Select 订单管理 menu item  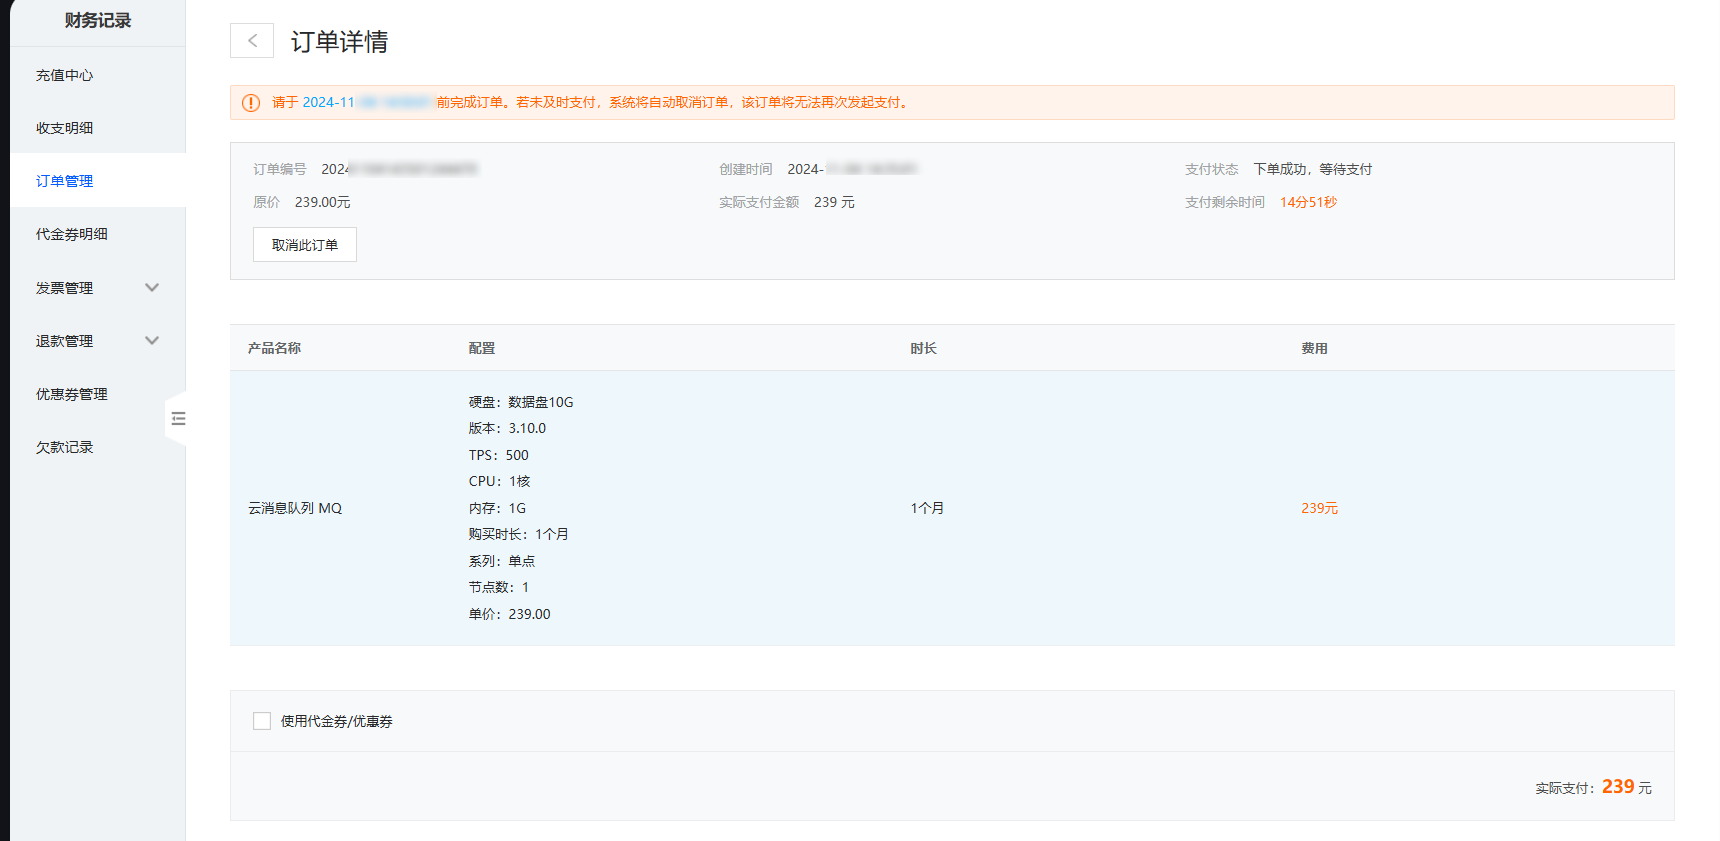click(65, 181)
